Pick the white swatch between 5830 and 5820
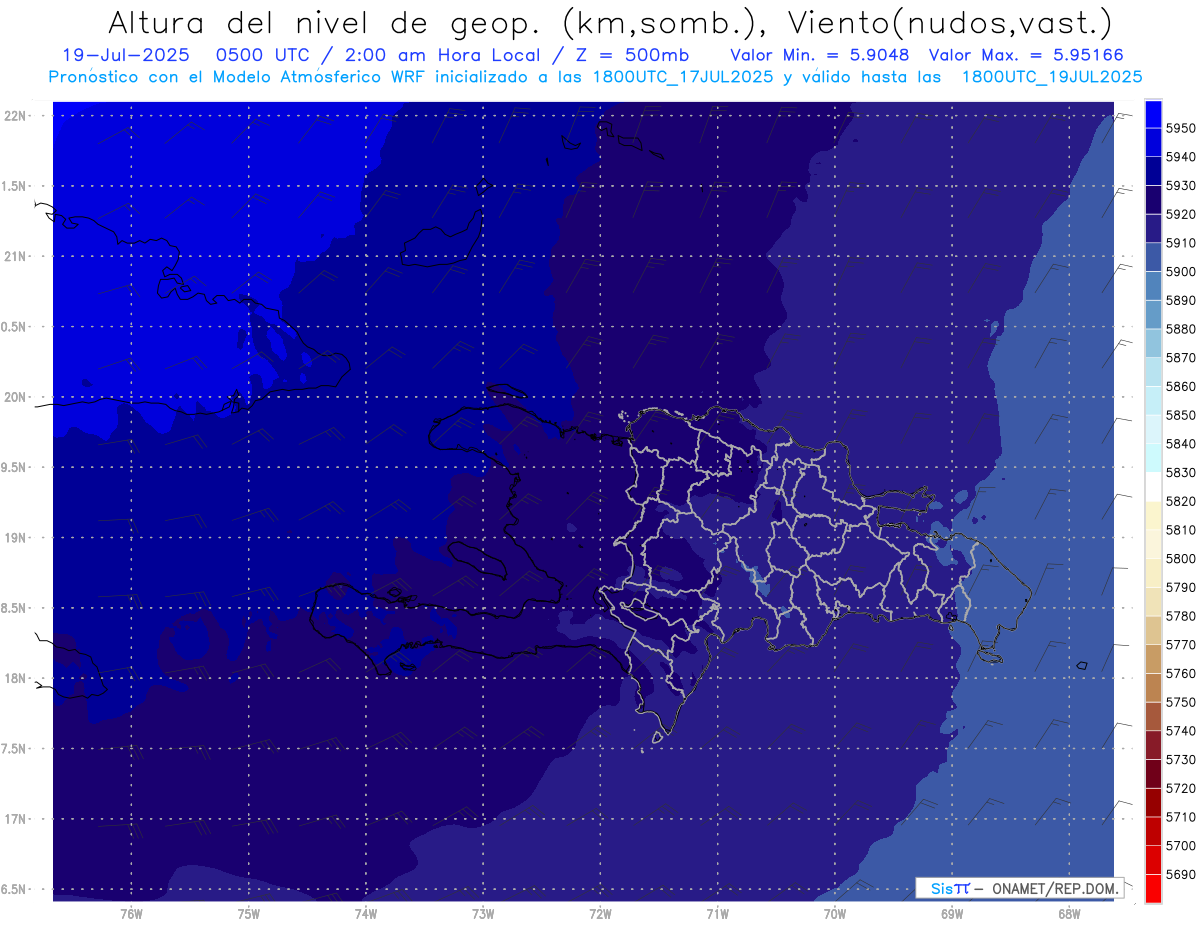Viewport: 1200px width, 927px height. coord(1153,487)
